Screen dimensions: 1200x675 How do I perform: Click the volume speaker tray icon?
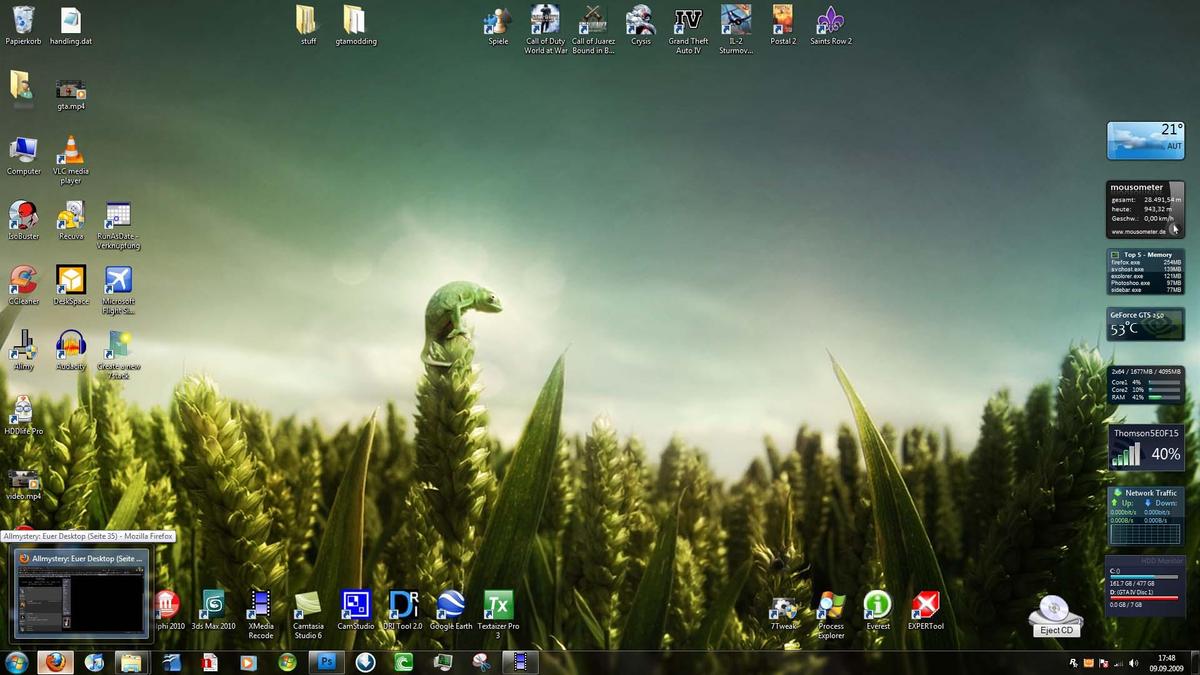[1133, 662]
